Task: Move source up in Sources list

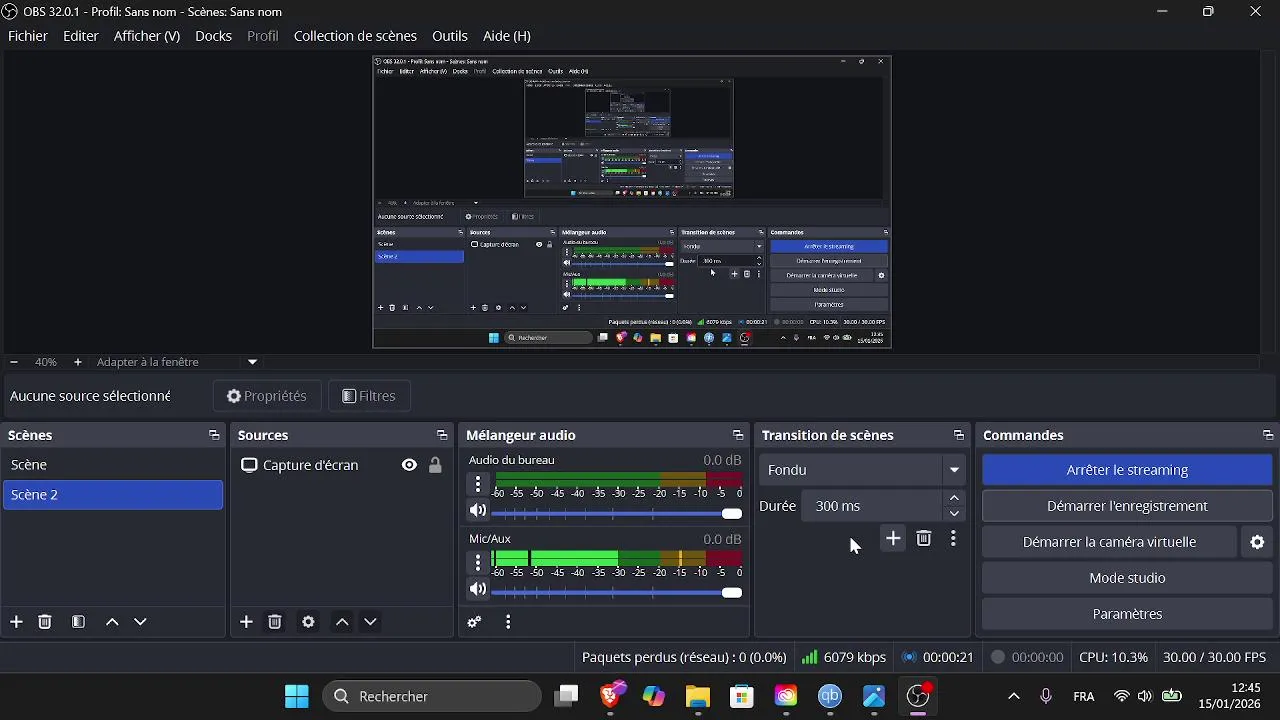Action: pyautogui.click(x=342, y=622)
